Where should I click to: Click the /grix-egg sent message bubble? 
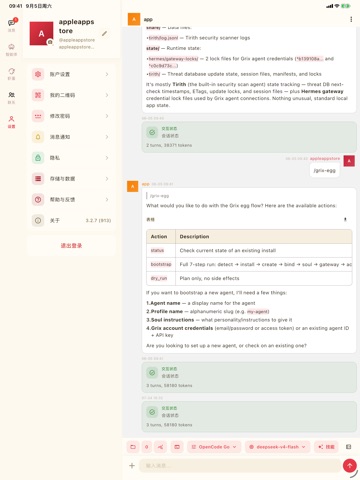tap(324, 170)
